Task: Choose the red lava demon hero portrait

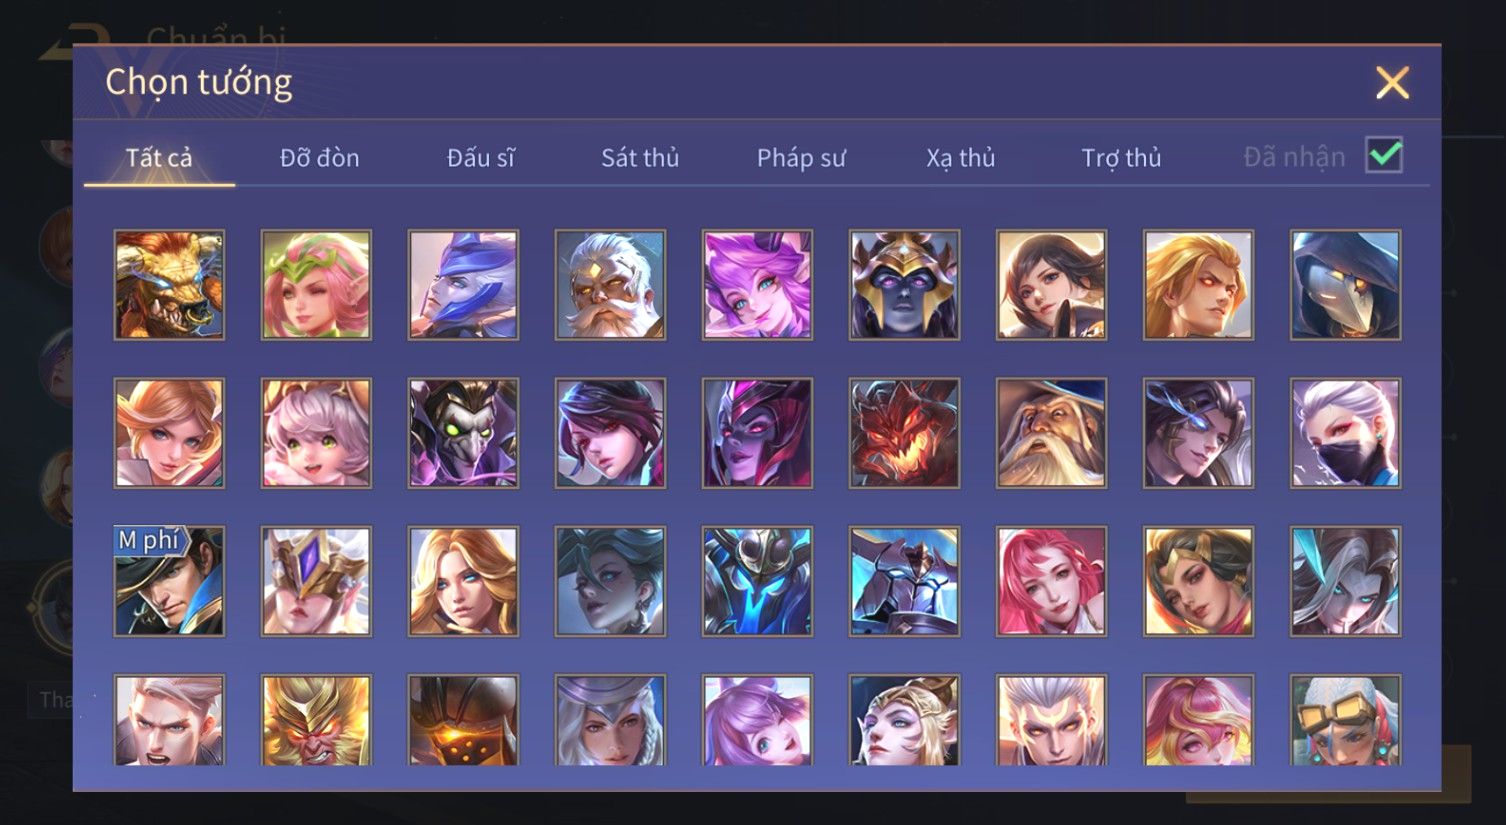Action: (x=904, y=433)
